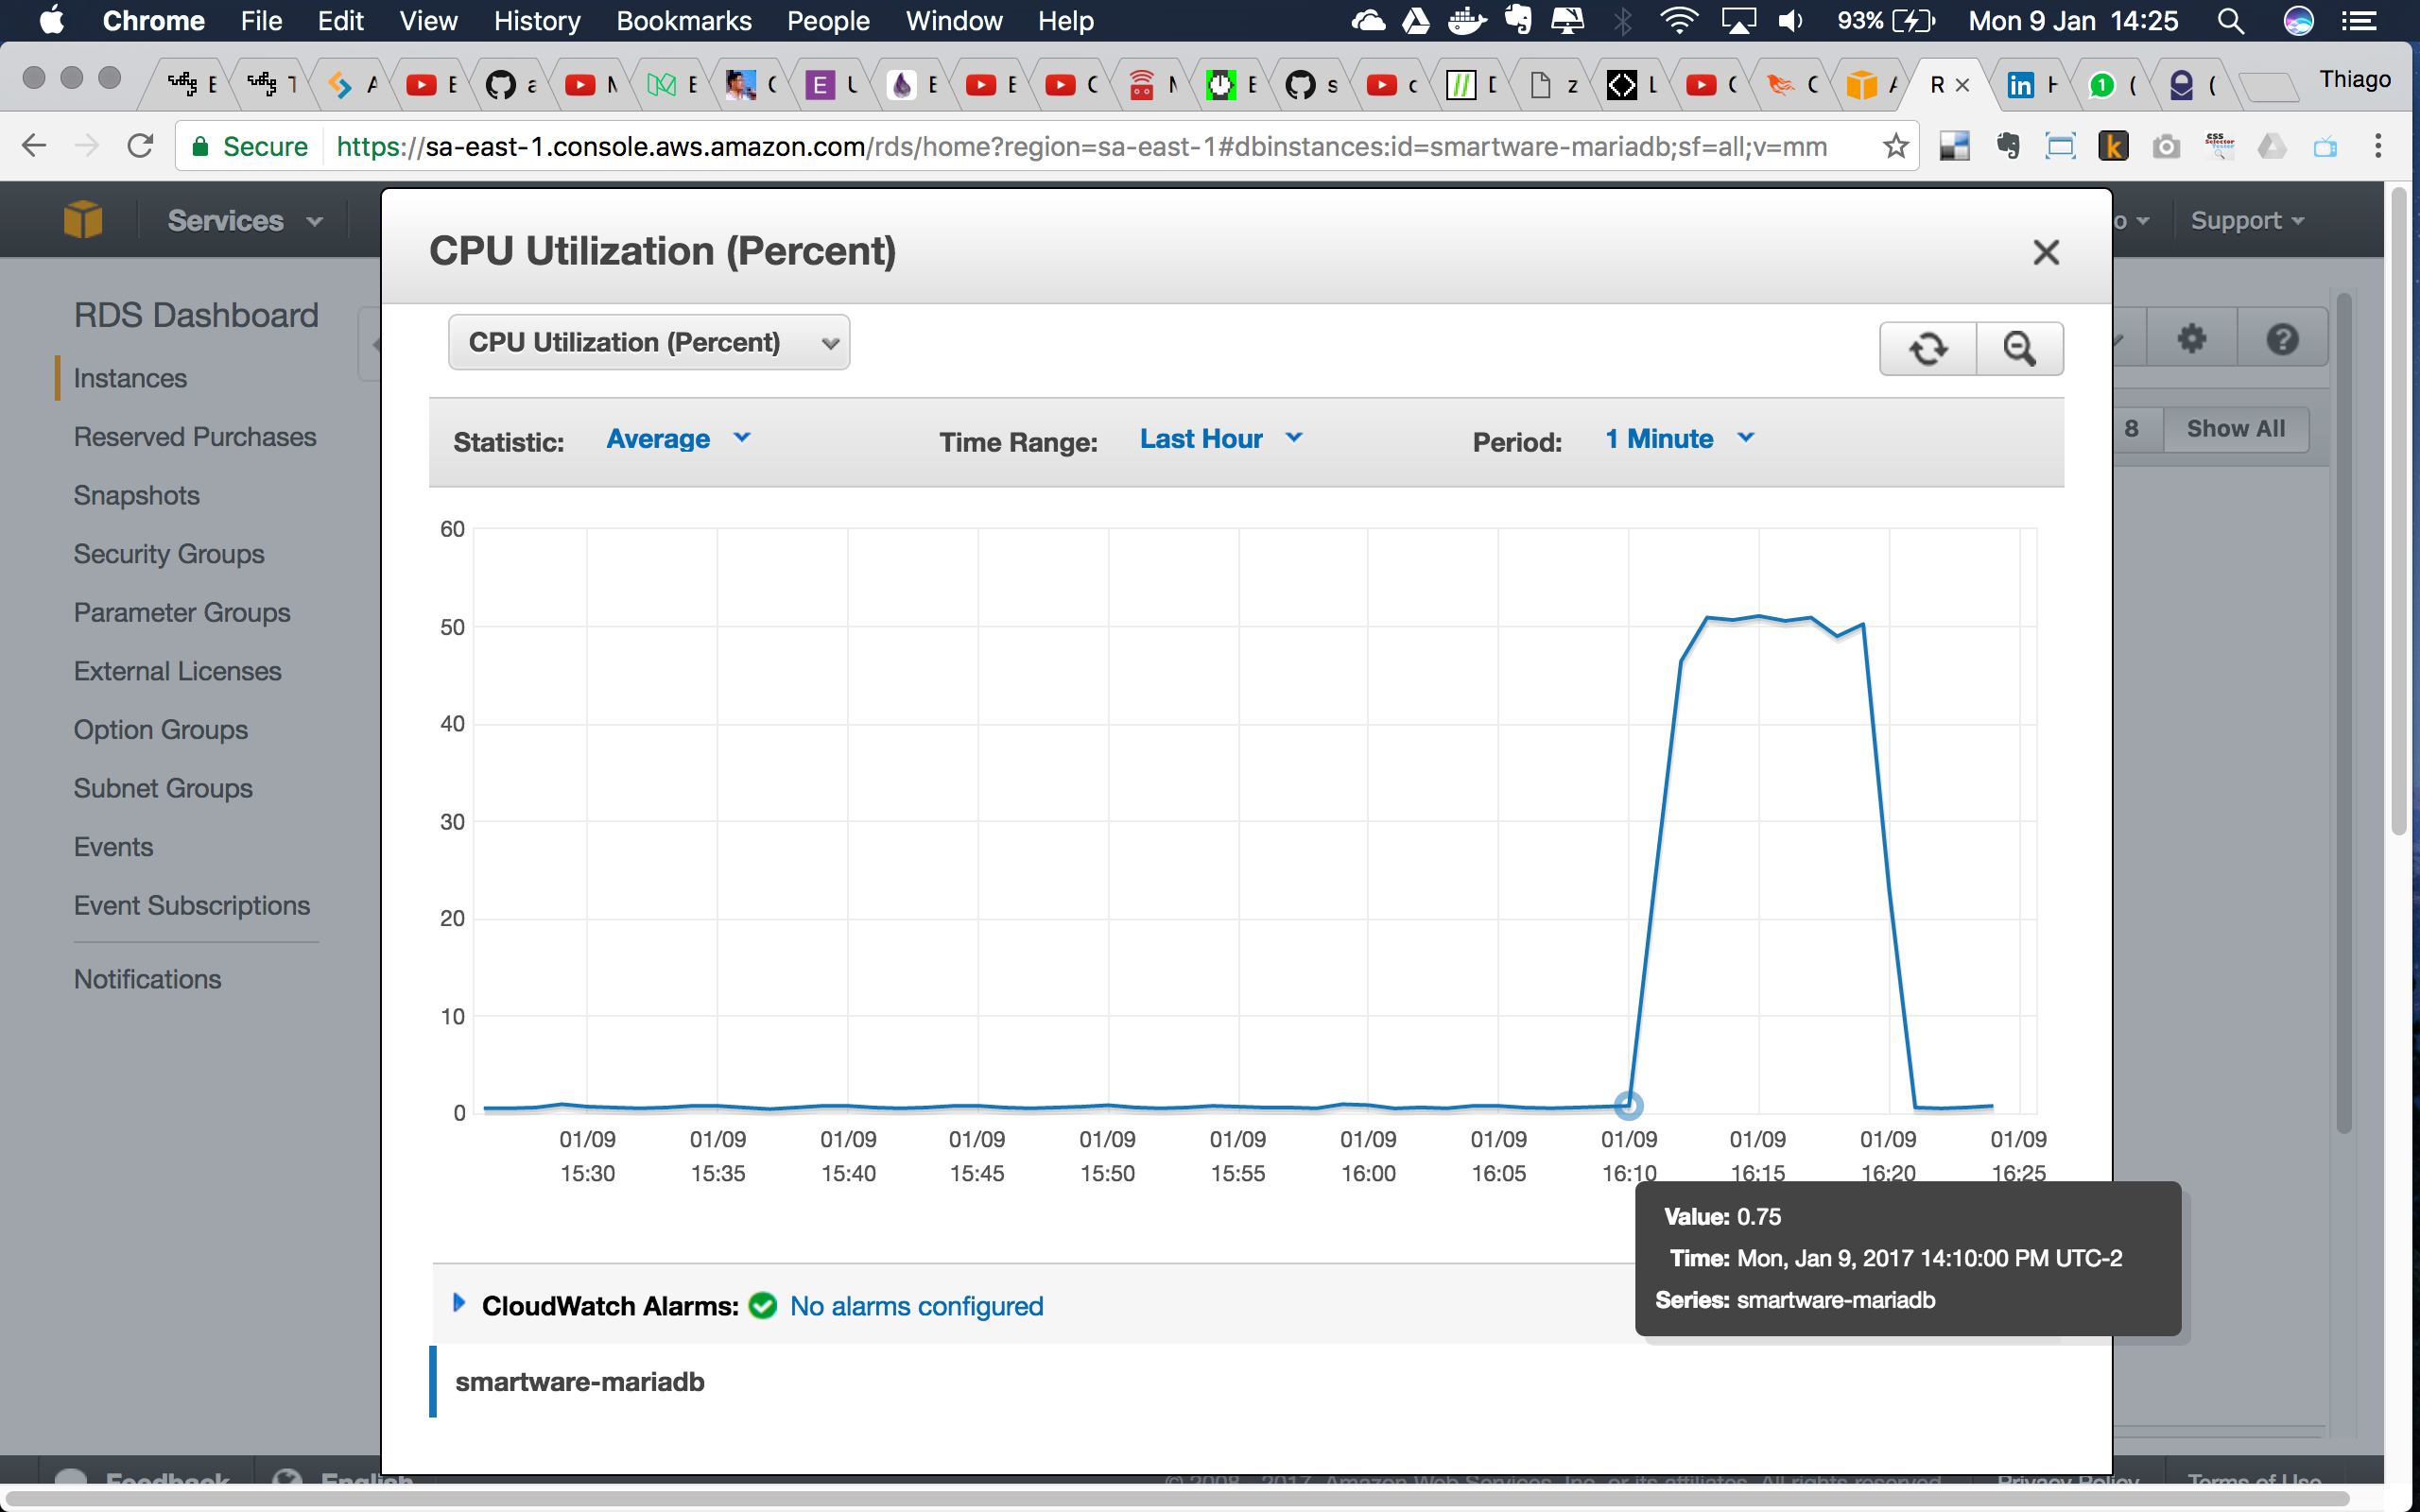Open the RDS settings gear
2420x1512 pixels.
click(x=2190, y=337)
